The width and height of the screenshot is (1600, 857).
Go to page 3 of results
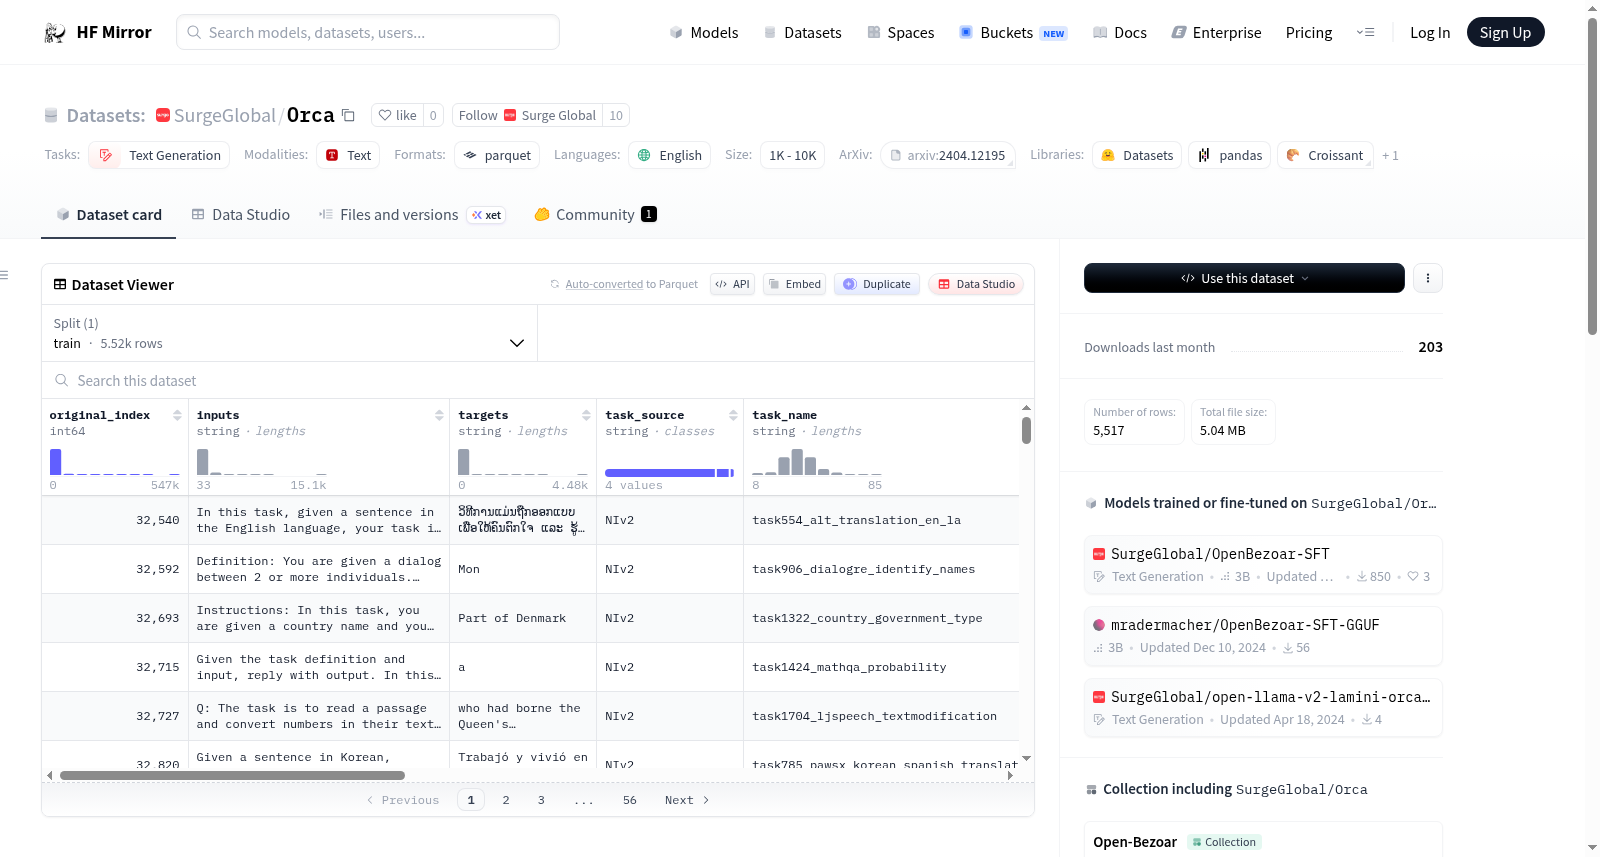click(x=541, y=800)
